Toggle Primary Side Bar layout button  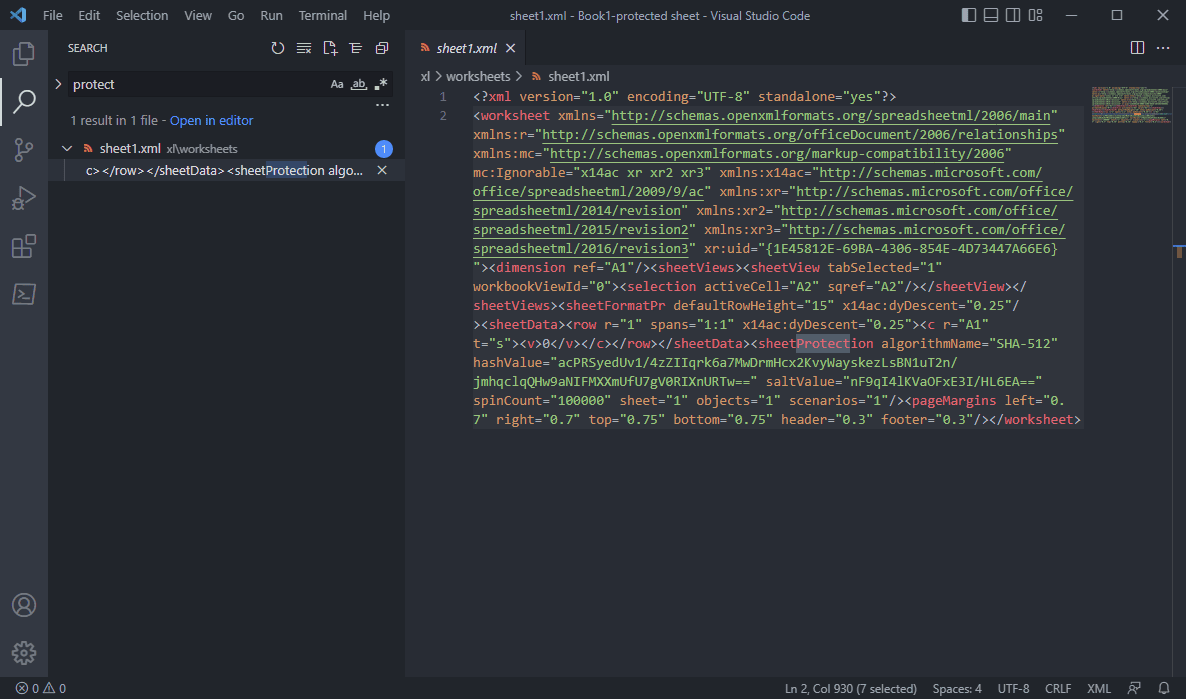(x=968, y=15)
